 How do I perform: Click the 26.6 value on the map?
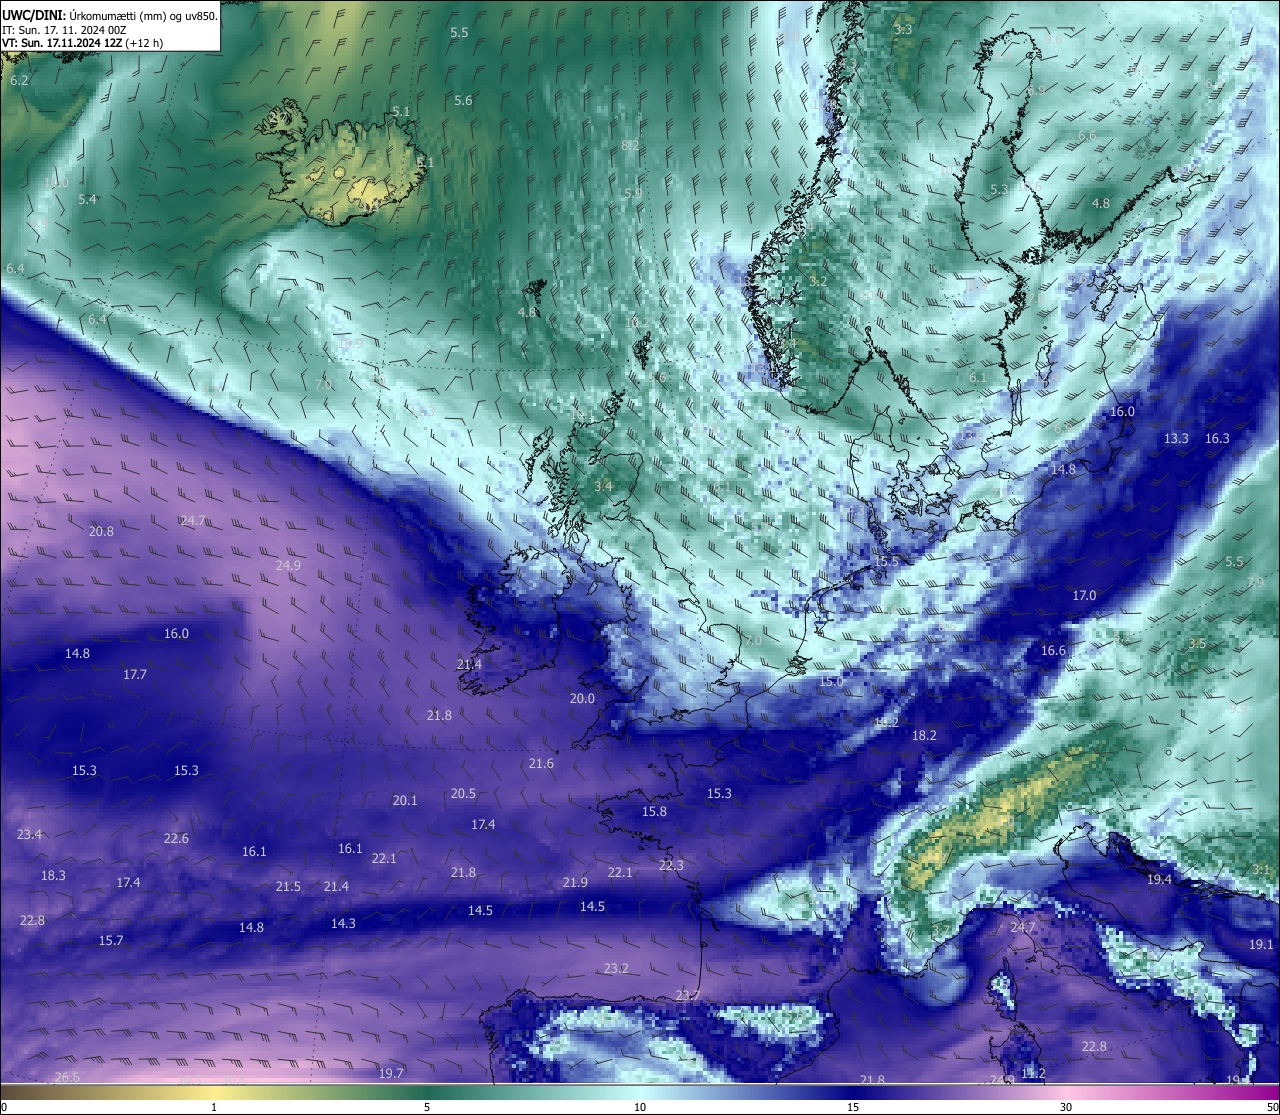(67, 1076)
